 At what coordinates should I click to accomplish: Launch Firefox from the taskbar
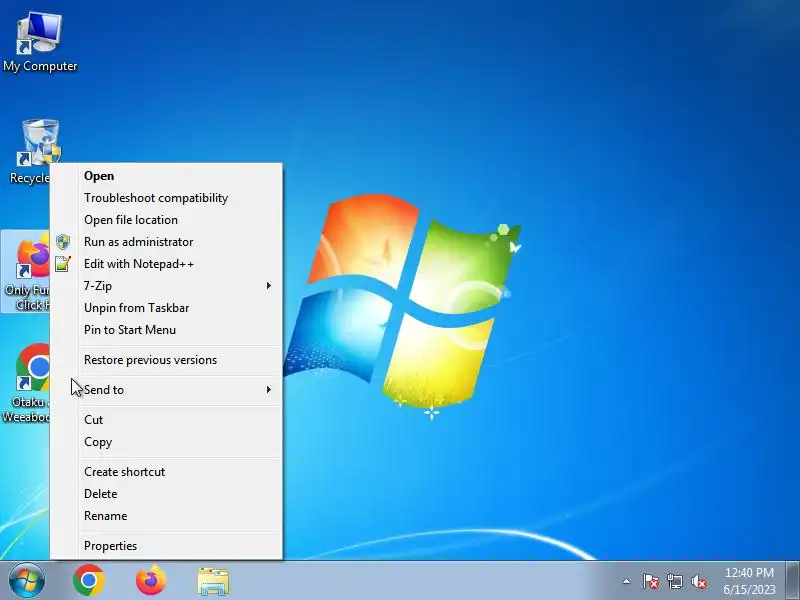click(151, 581)
